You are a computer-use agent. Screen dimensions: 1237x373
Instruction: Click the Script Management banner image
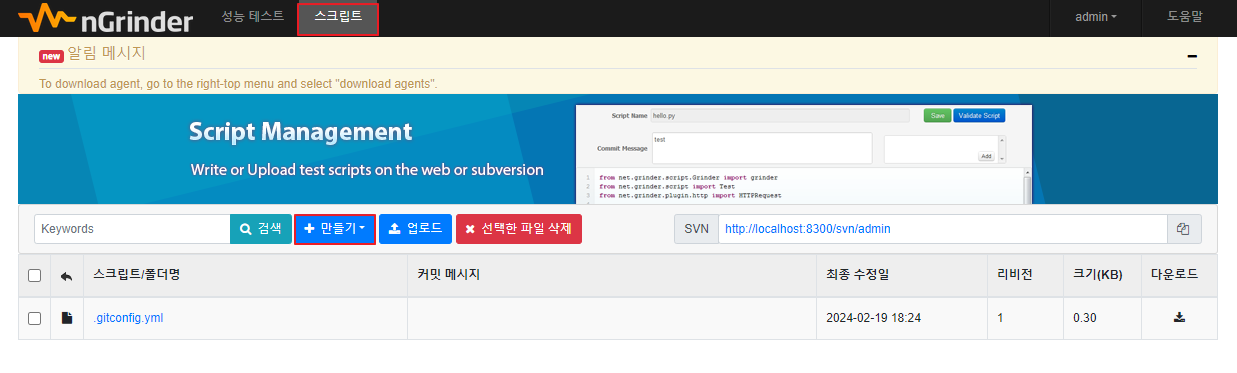(x=618, y=149)
